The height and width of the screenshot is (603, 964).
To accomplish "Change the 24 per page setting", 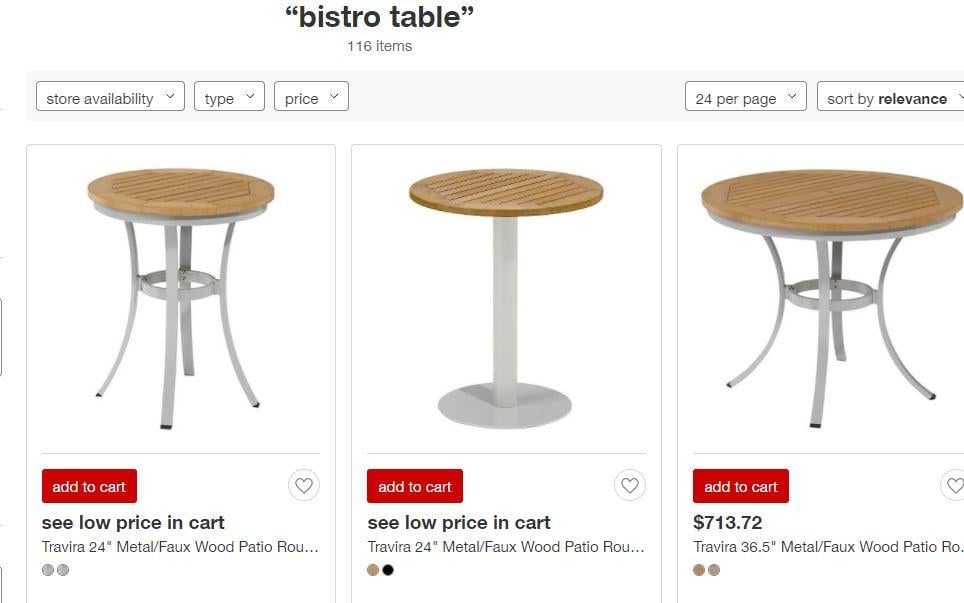I will [x=745, y=97].
